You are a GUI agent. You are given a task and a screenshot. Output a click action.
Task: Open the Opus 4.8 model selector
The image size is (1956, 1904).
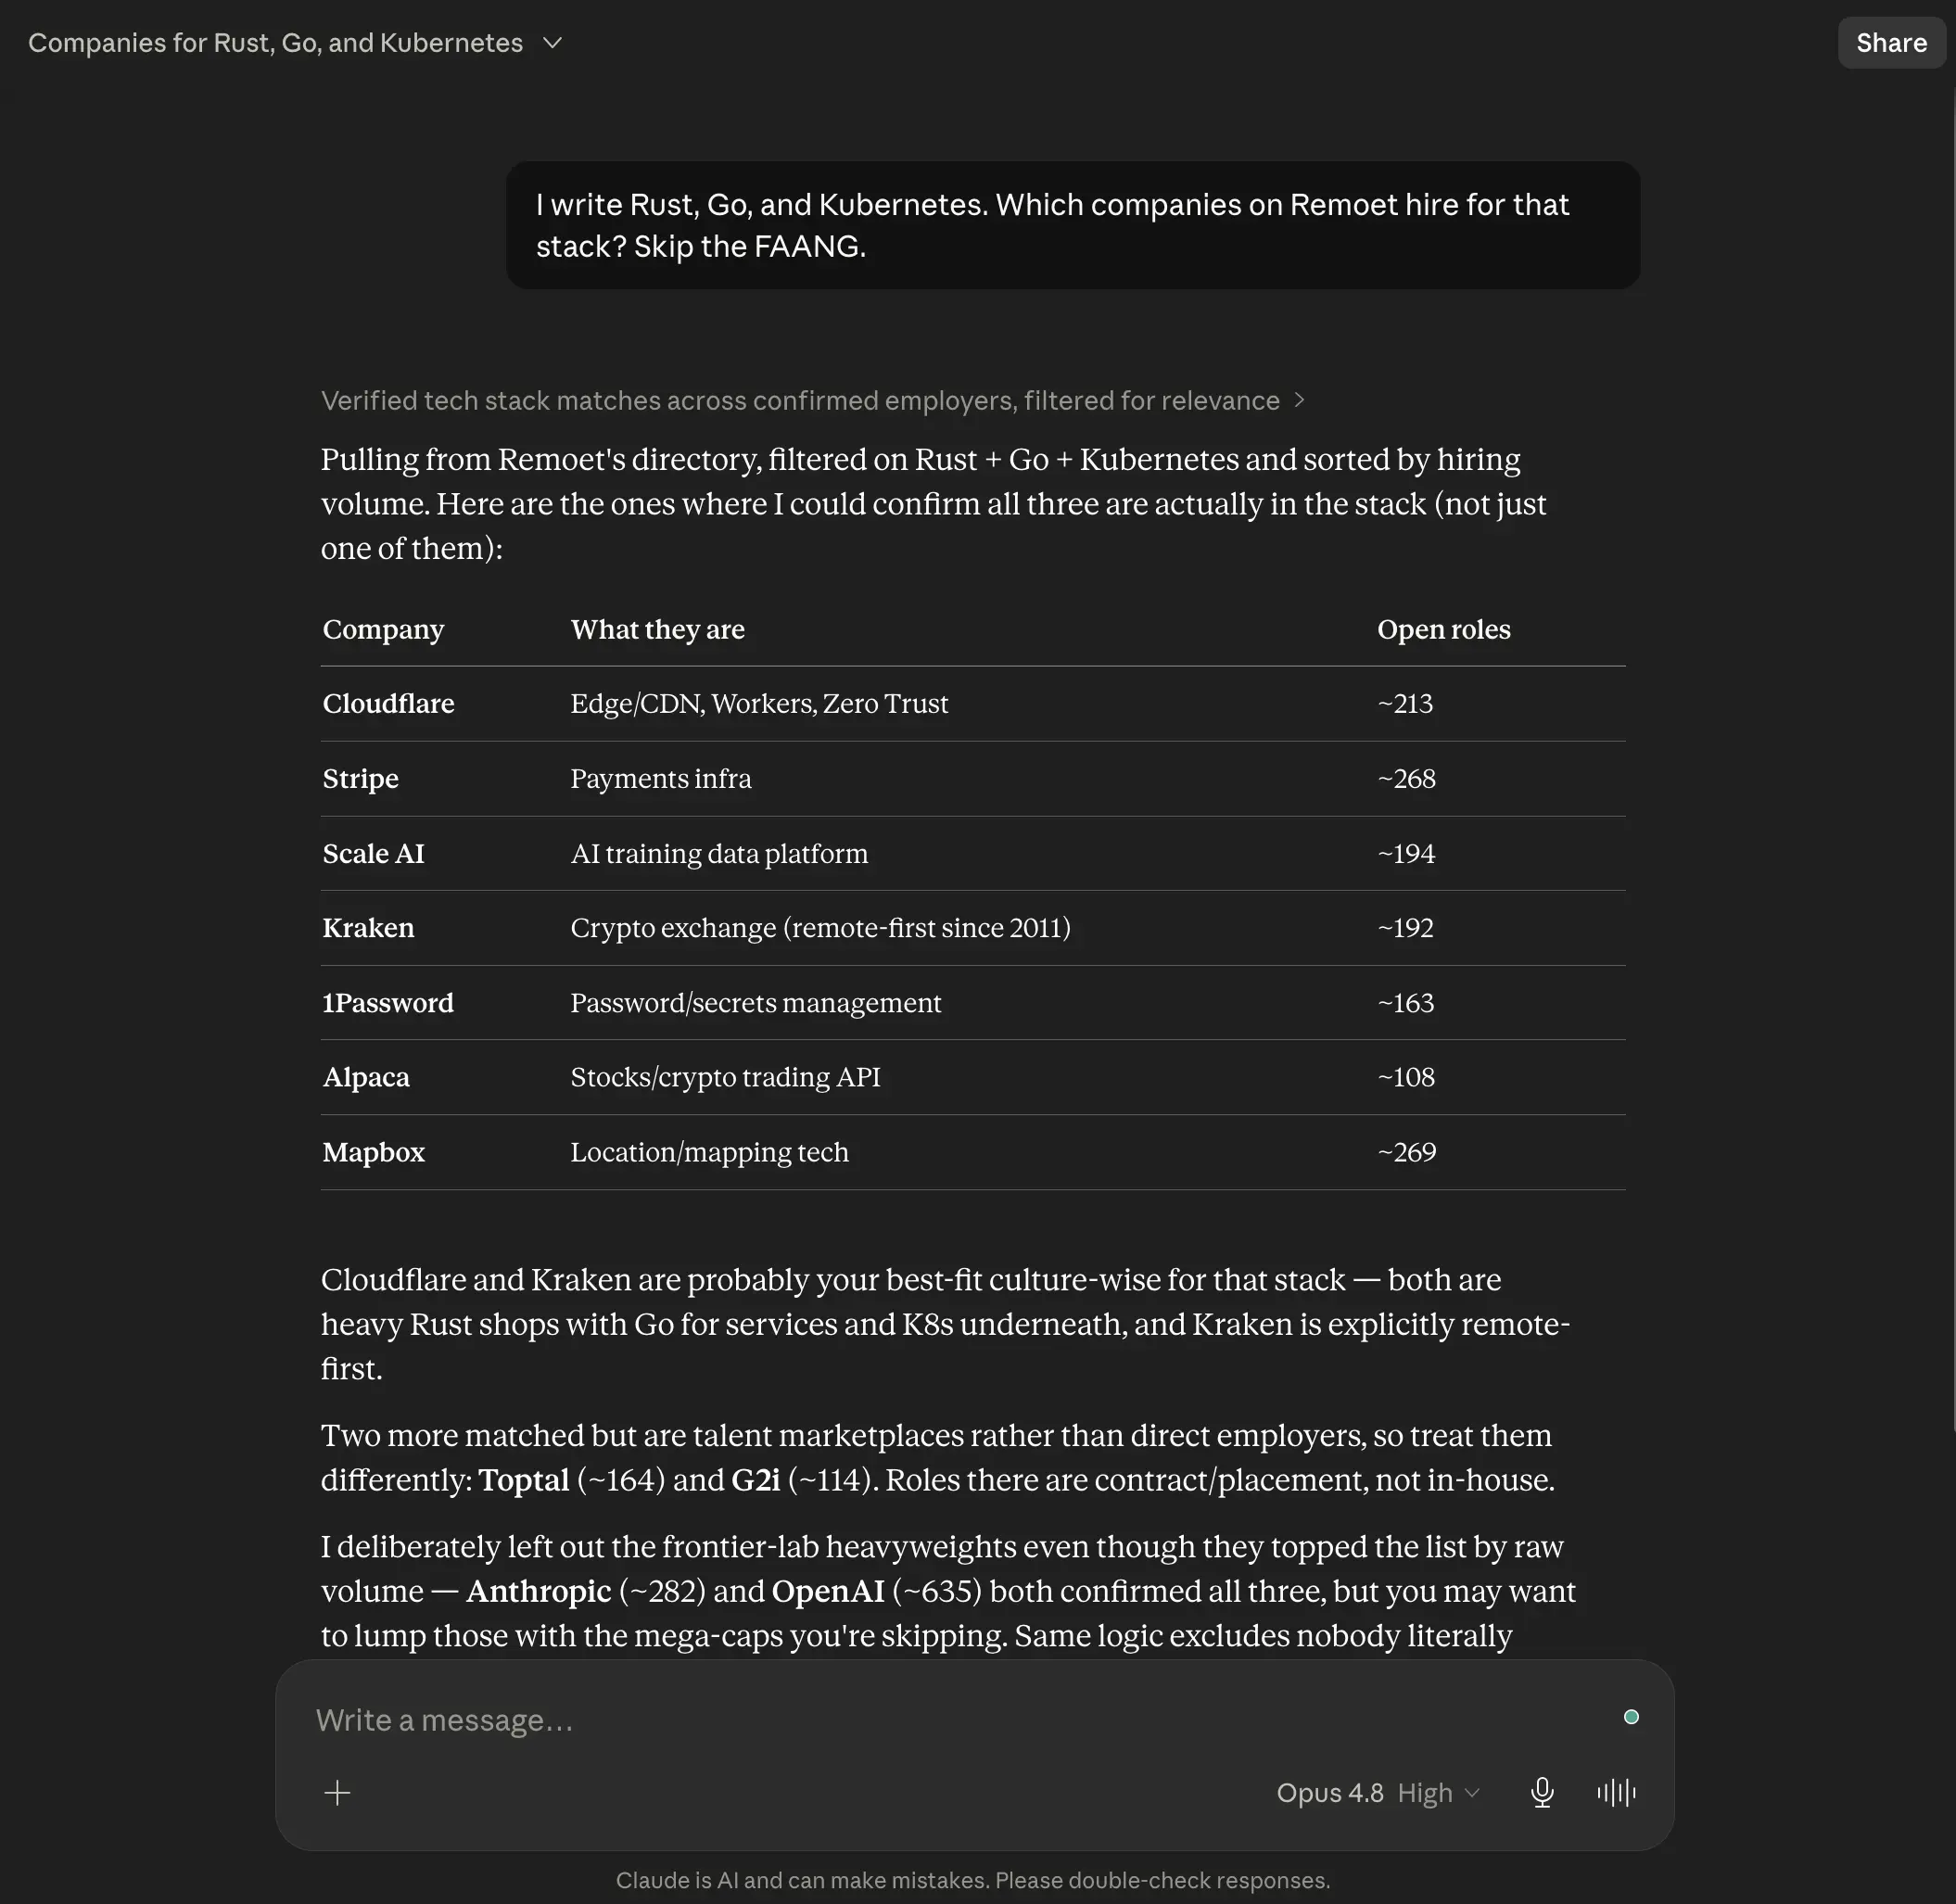(1378, 1792)
